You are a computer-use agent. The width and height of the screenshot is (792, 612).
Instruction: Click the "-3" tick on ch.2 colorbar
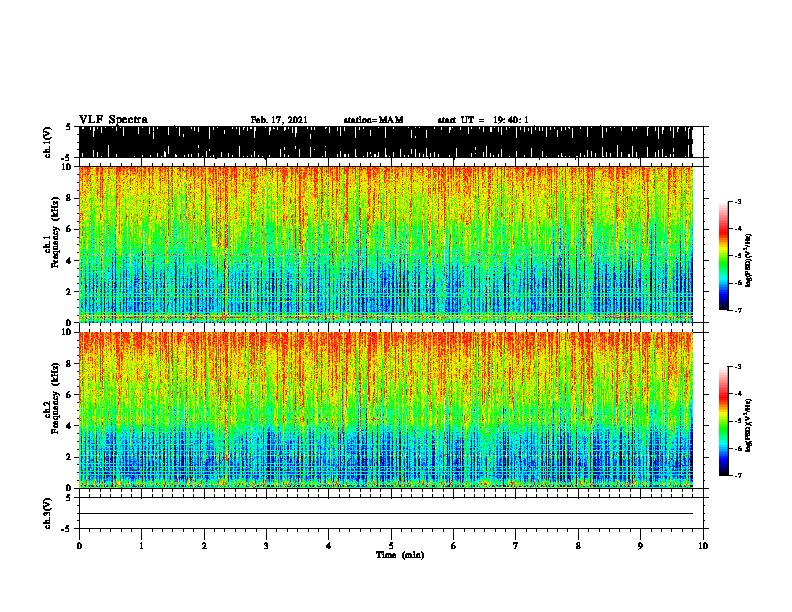click(x=738, y=367)
